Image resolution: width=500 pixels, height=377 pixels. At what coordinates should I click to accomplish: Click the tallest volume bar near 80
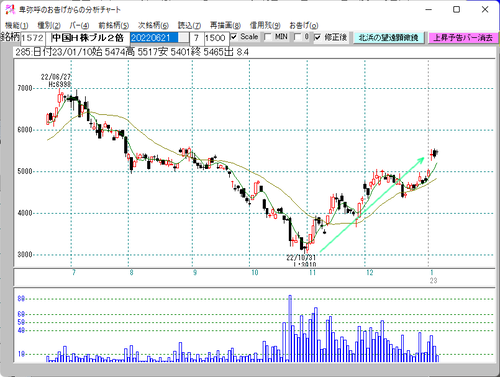click(290, 328)
